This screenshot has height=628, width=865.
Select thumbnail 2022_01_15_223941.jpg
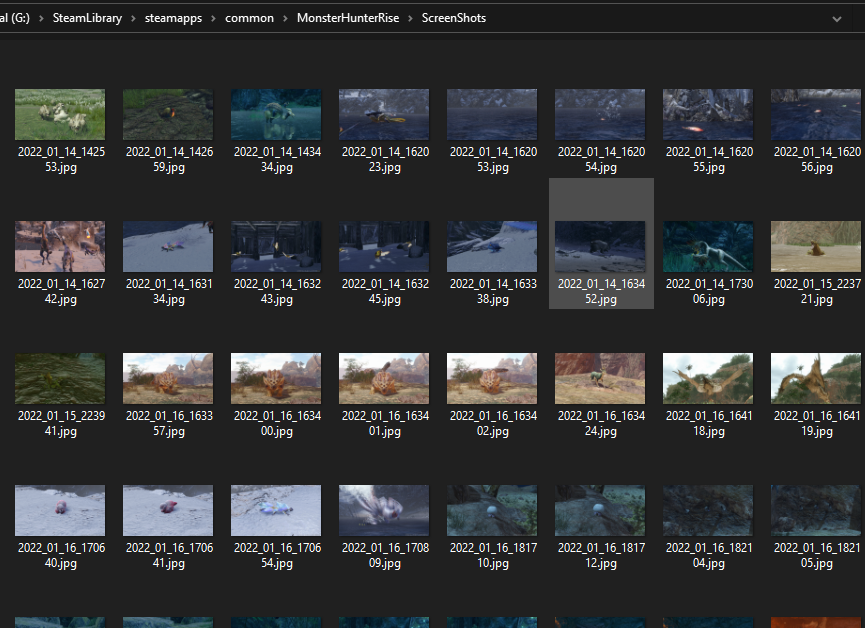pyautogui.click(x=60, y=378)
